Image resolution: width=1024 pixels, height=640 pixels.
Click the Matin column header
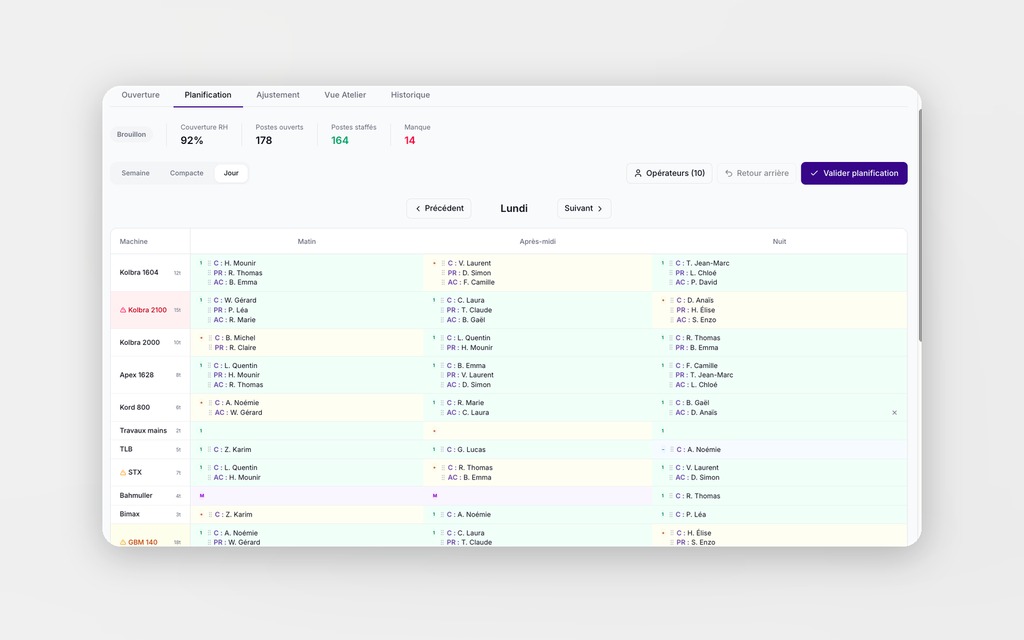pos(306,242)
